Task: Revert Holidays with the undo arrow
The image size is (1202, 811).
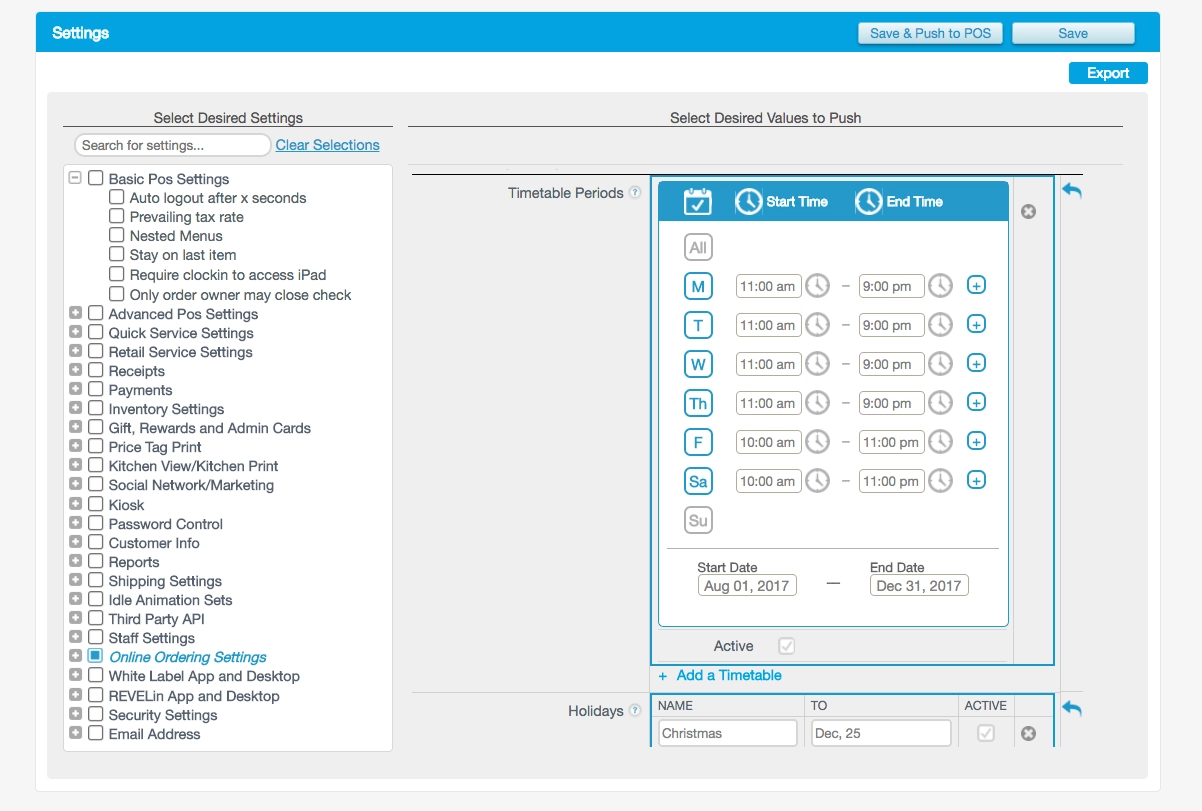Action: coord(1072,708)
